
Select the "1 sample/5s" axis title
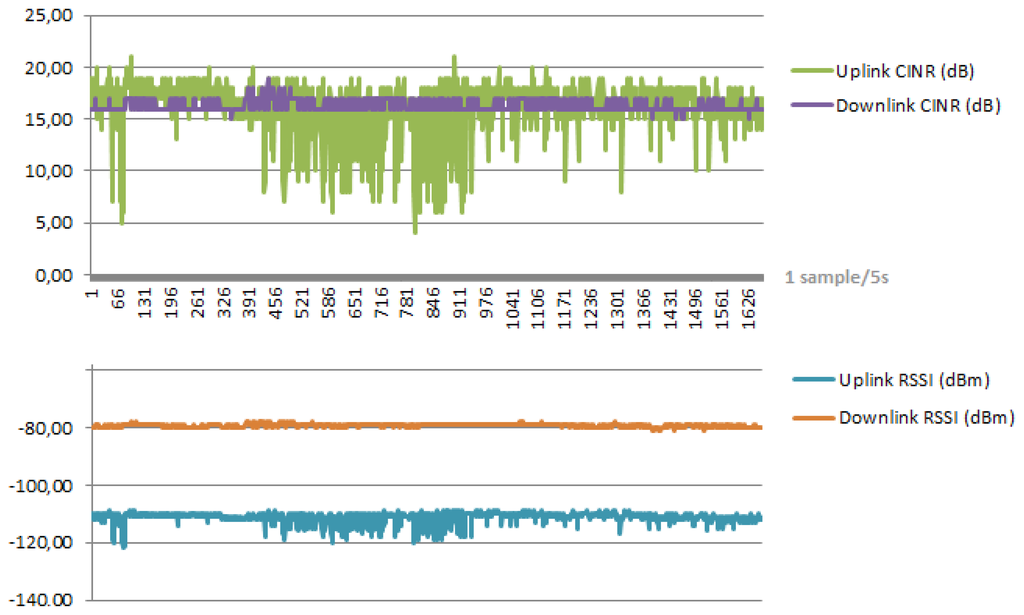pyautogui.click(x=837, y=278)
